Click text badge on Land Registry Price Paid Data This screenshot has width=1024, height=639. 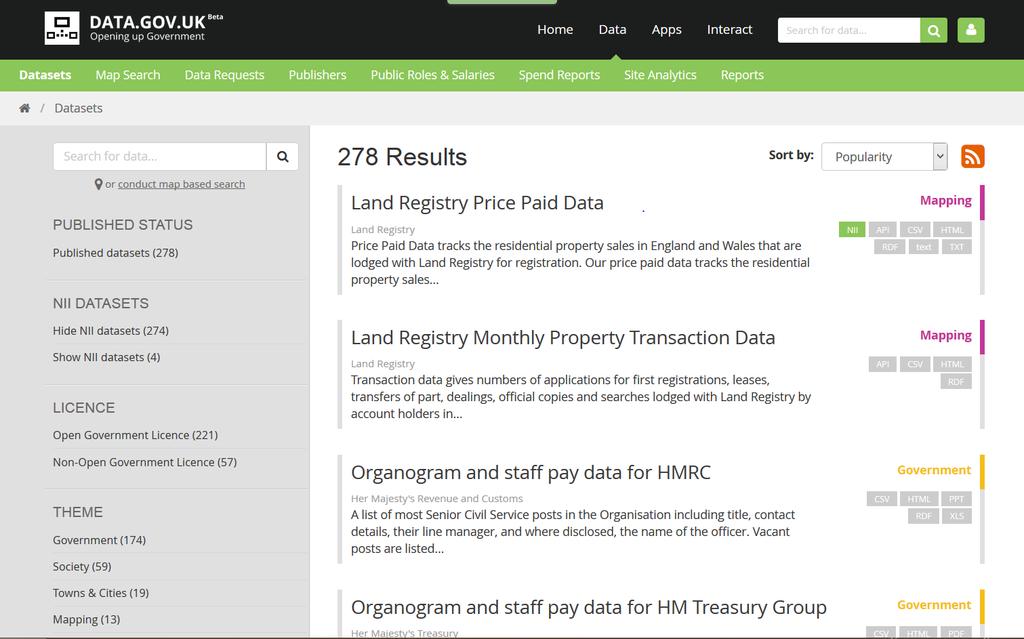click(923, 246)
